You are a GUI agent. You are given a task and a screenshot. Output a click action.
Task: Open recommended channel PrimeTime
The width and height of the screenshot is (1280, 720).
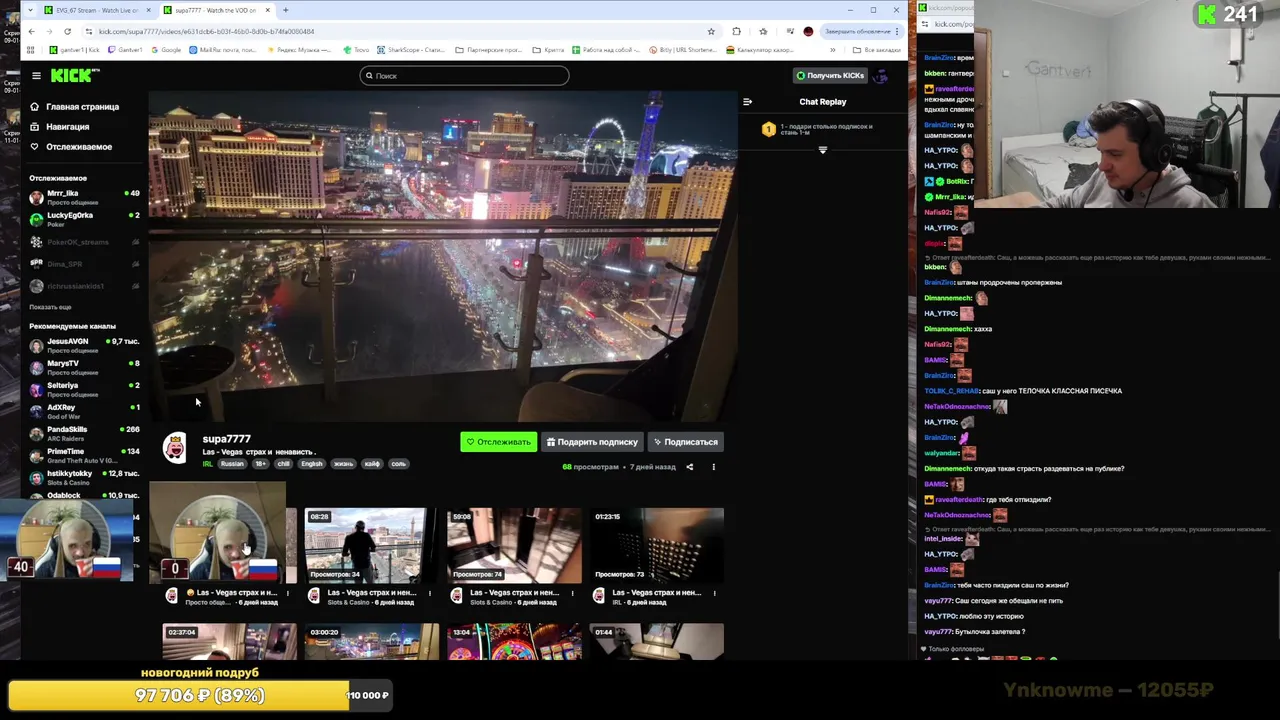[x=84, y=456]
